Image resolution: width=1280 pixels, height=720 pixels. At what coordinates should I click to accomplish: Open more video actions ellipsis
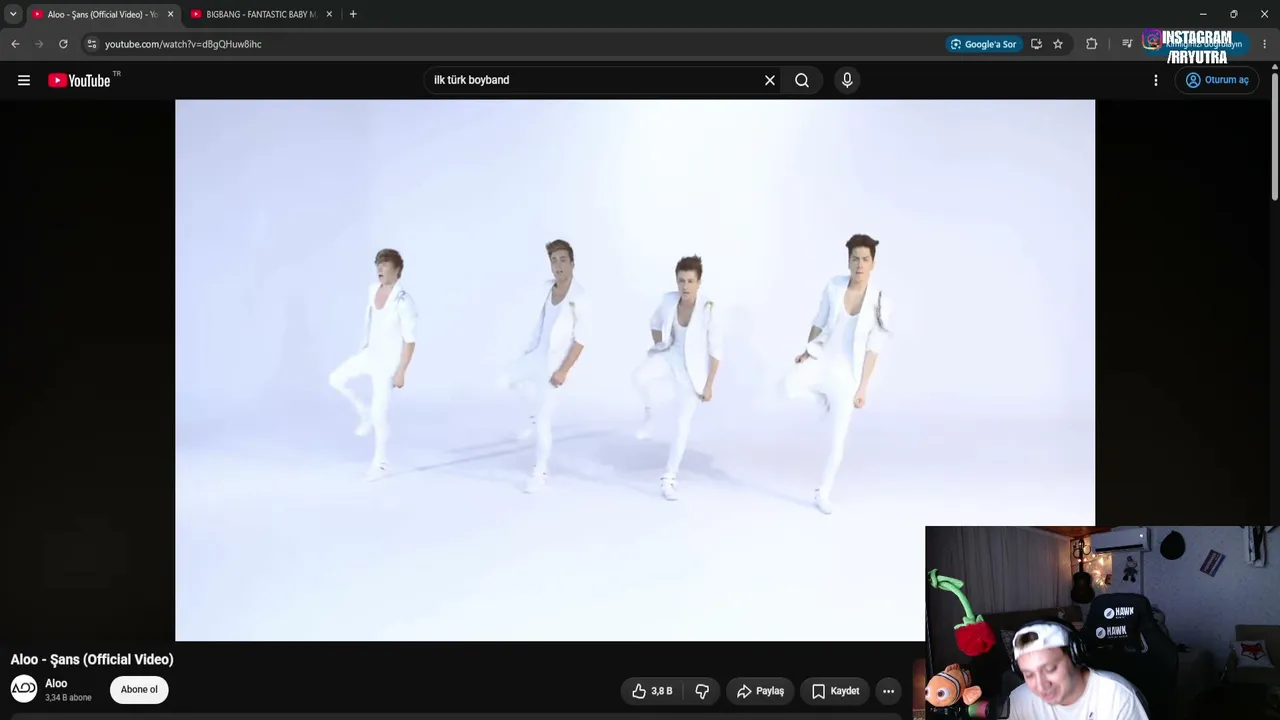[888, 691]
